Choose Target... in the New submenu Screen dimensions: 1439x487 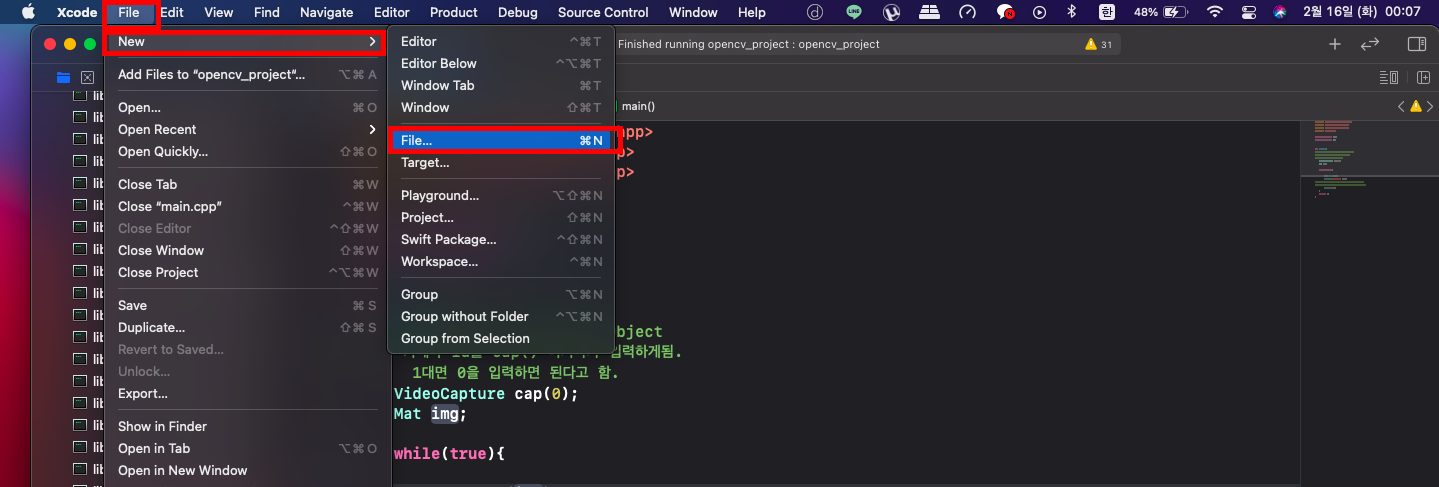[x=501, y=162]
